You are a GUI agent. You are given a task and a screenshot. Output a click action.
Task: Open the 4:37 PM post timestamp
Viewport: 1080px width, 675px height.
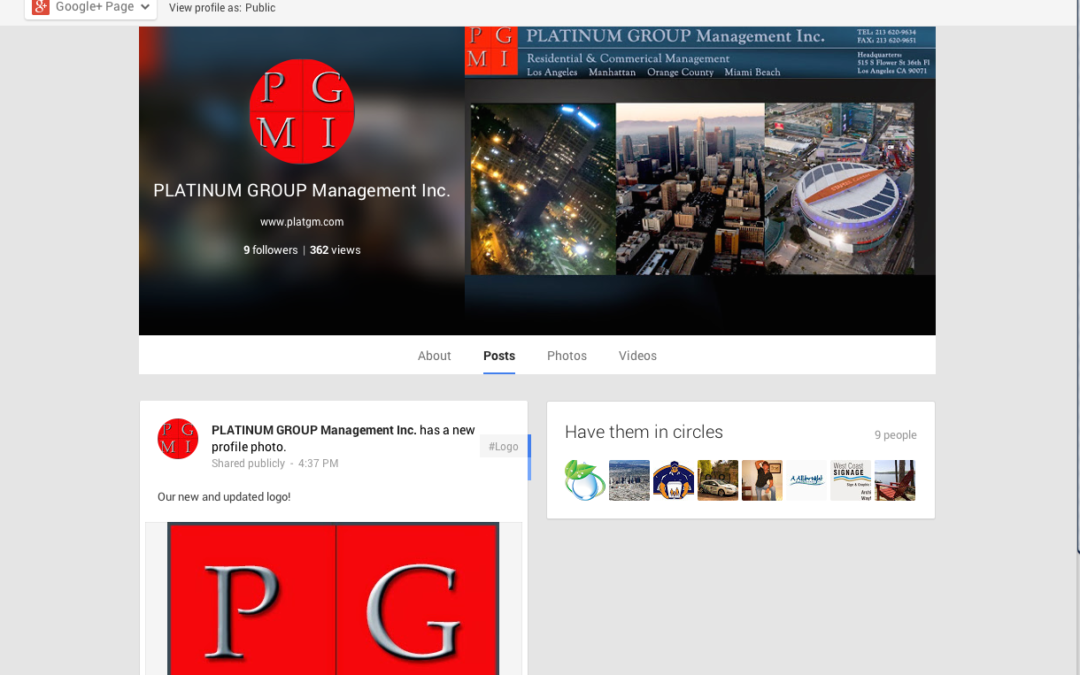(318, 464)
